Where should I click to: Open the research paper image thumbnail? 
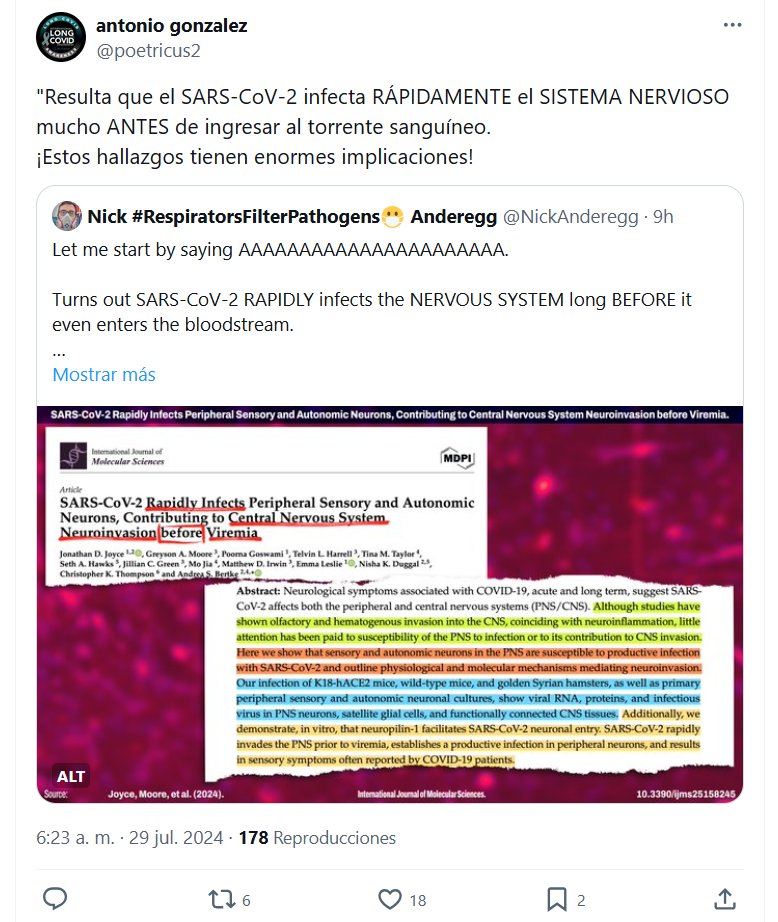pos(390,604)
